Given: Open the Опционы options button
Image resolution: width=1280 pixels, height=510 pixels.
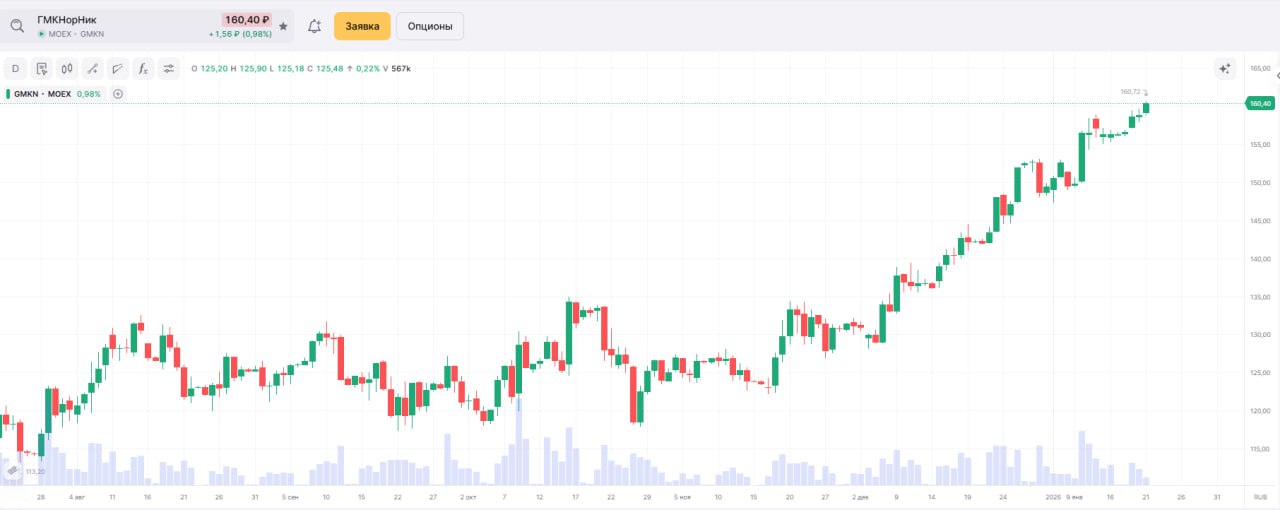Looking at the screenshot, I should pos(430,26).
